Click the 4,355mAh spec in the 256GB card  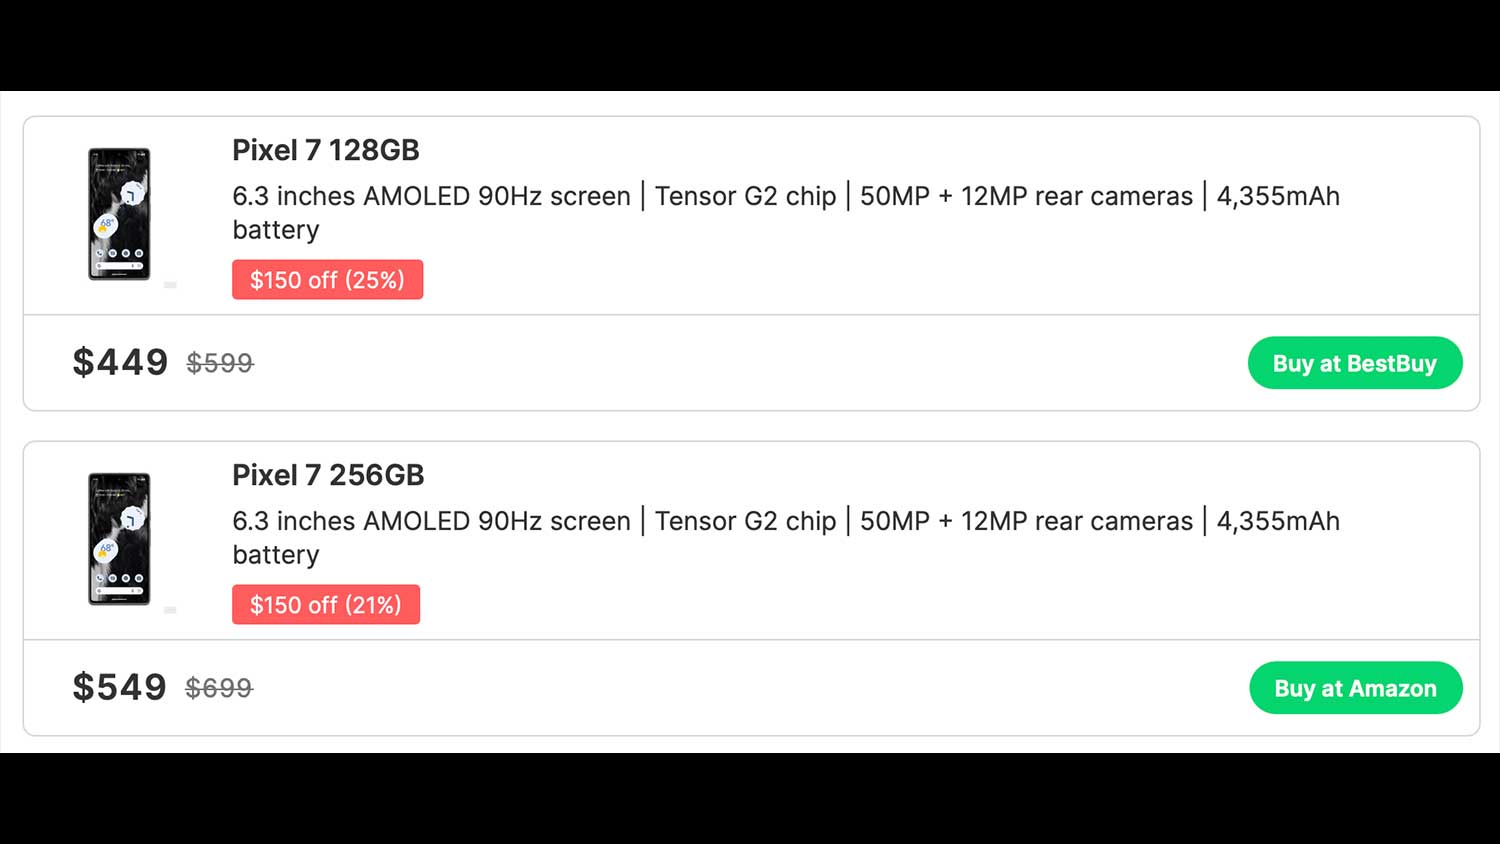coord(1277,521)
